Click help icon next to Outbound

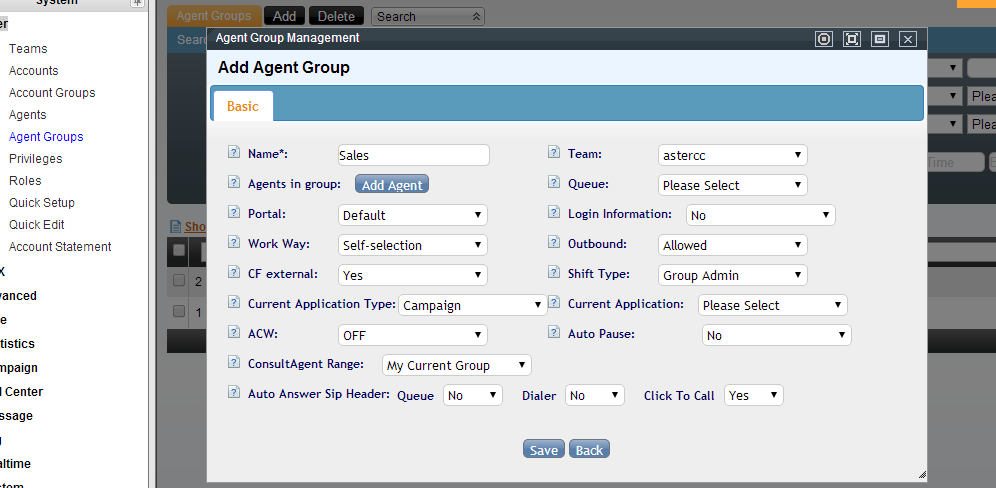point(553,243)
